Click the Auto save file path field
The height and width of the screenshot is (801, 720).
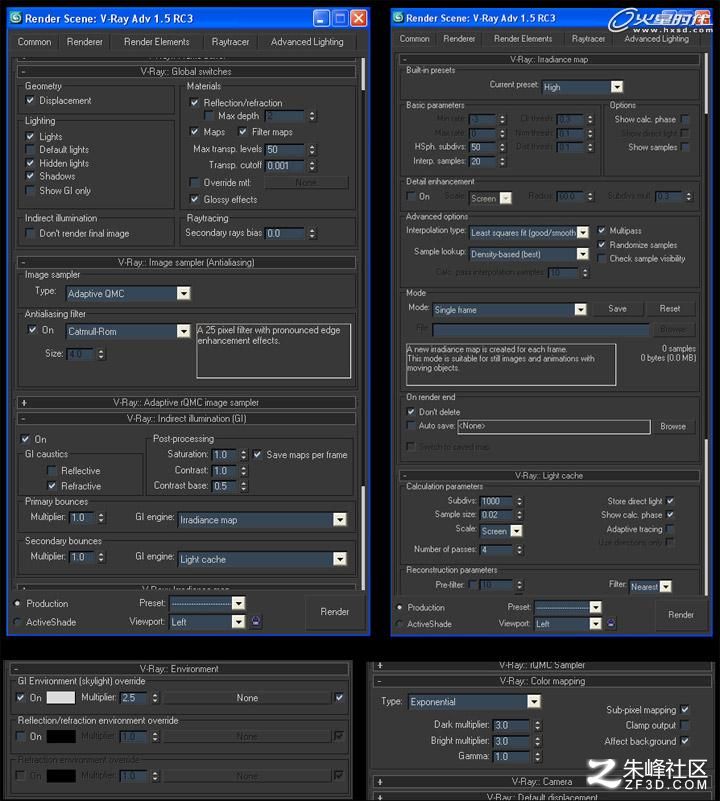(554, 426)
